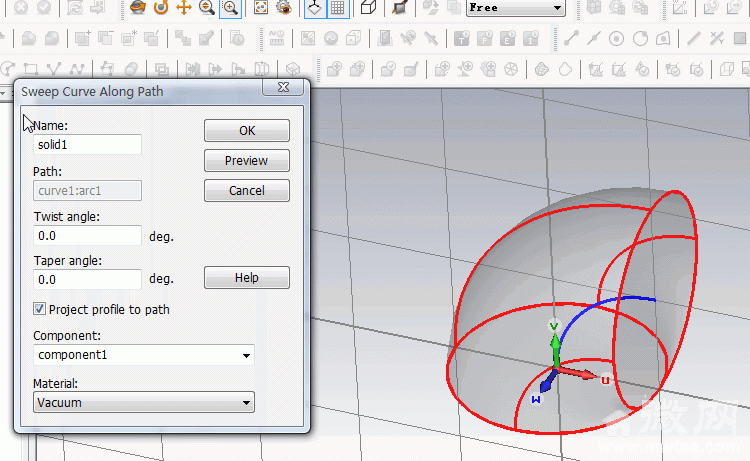Pick circle center point tool
Screen dimensions: 750x461
[x=617, y=38]
